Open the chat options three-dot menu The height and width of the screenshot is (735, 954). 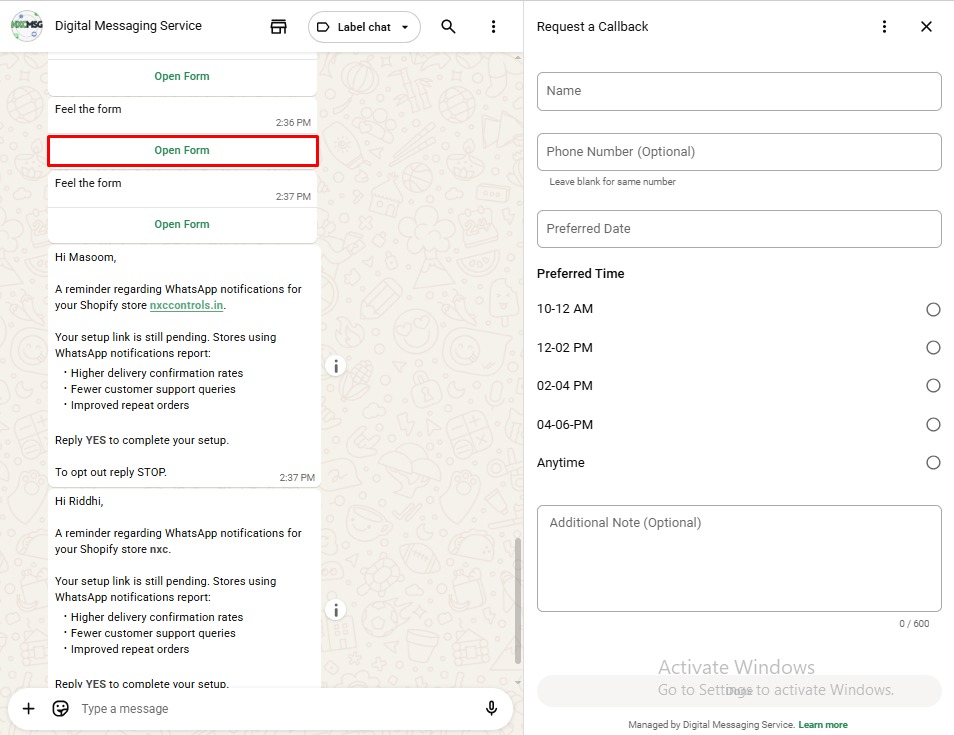pos(494,27)
